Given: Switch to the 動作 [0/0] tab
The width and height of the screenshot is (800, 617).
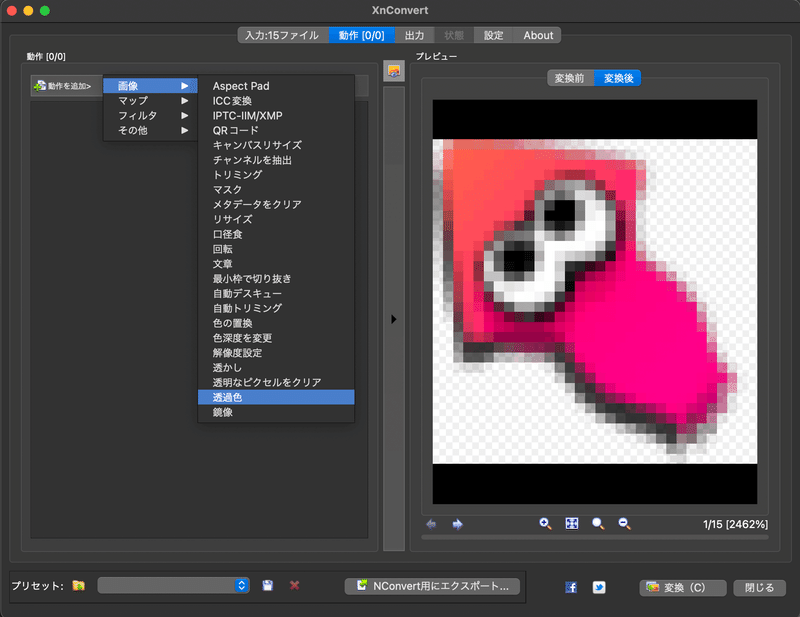Looking at the screenshot, I should click(x=362, y=35).
